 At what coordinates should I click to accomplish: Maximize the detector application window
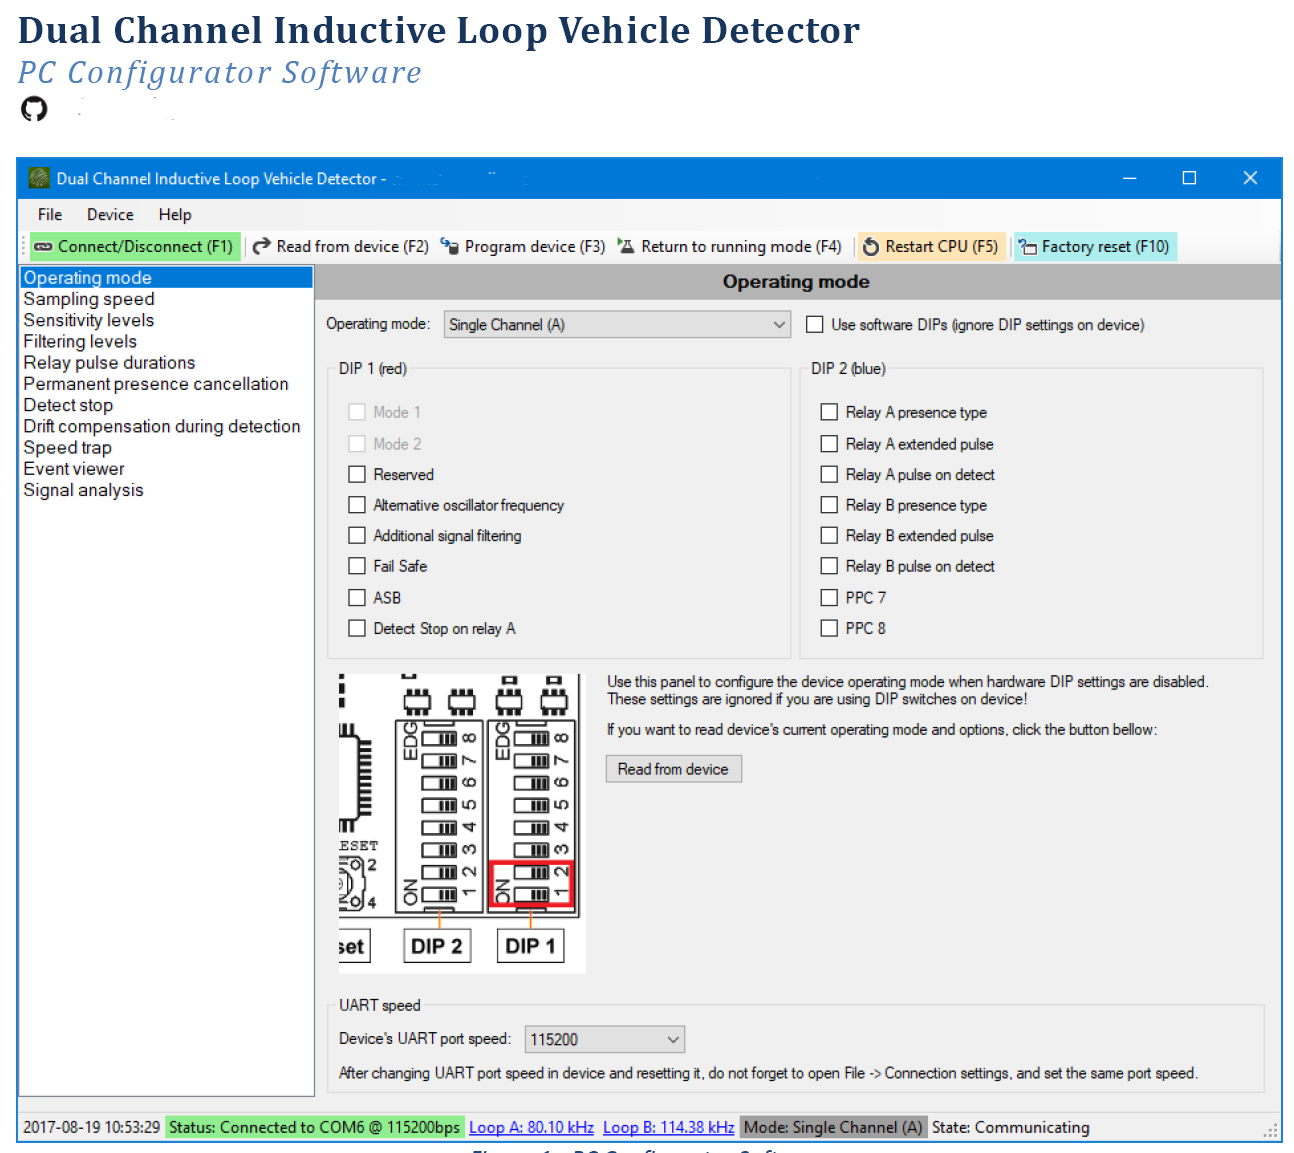click(1189, 178)
